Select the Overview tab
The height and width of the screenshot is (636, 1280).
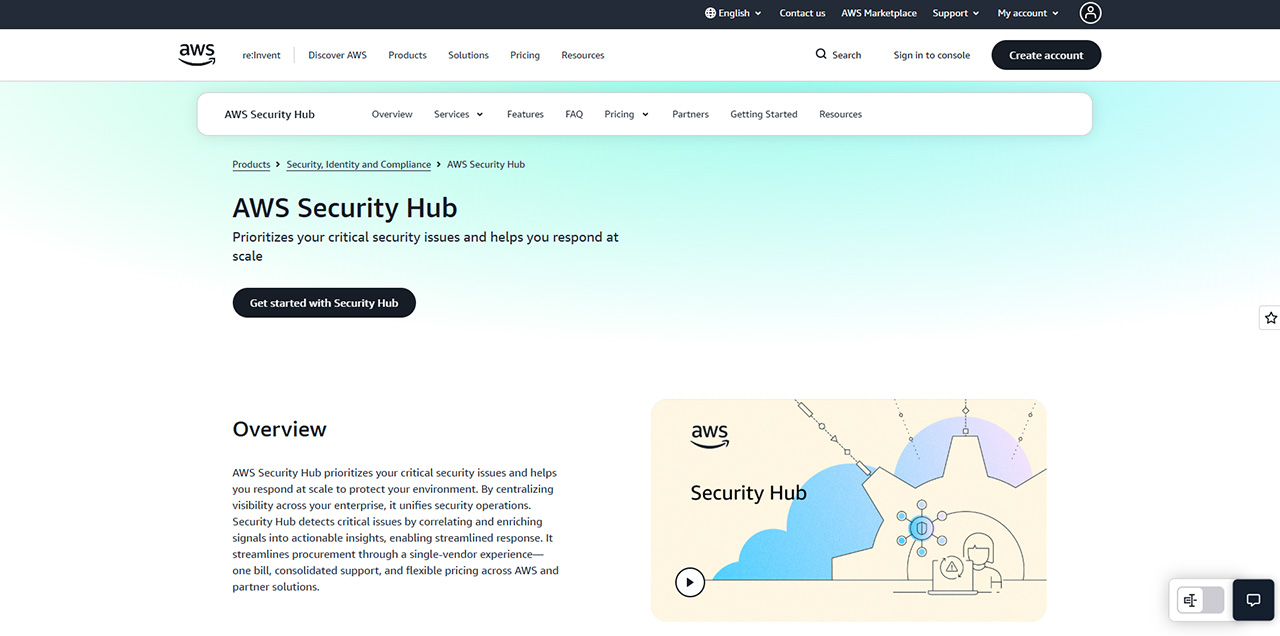tap(392, 114)
